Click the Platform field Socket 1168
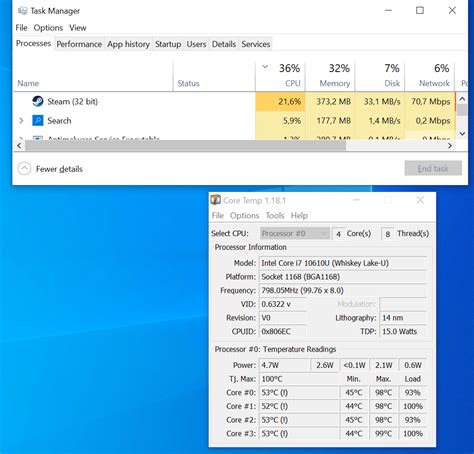The width and height of the screenshot is (474, 454). (x=343, y=277)
